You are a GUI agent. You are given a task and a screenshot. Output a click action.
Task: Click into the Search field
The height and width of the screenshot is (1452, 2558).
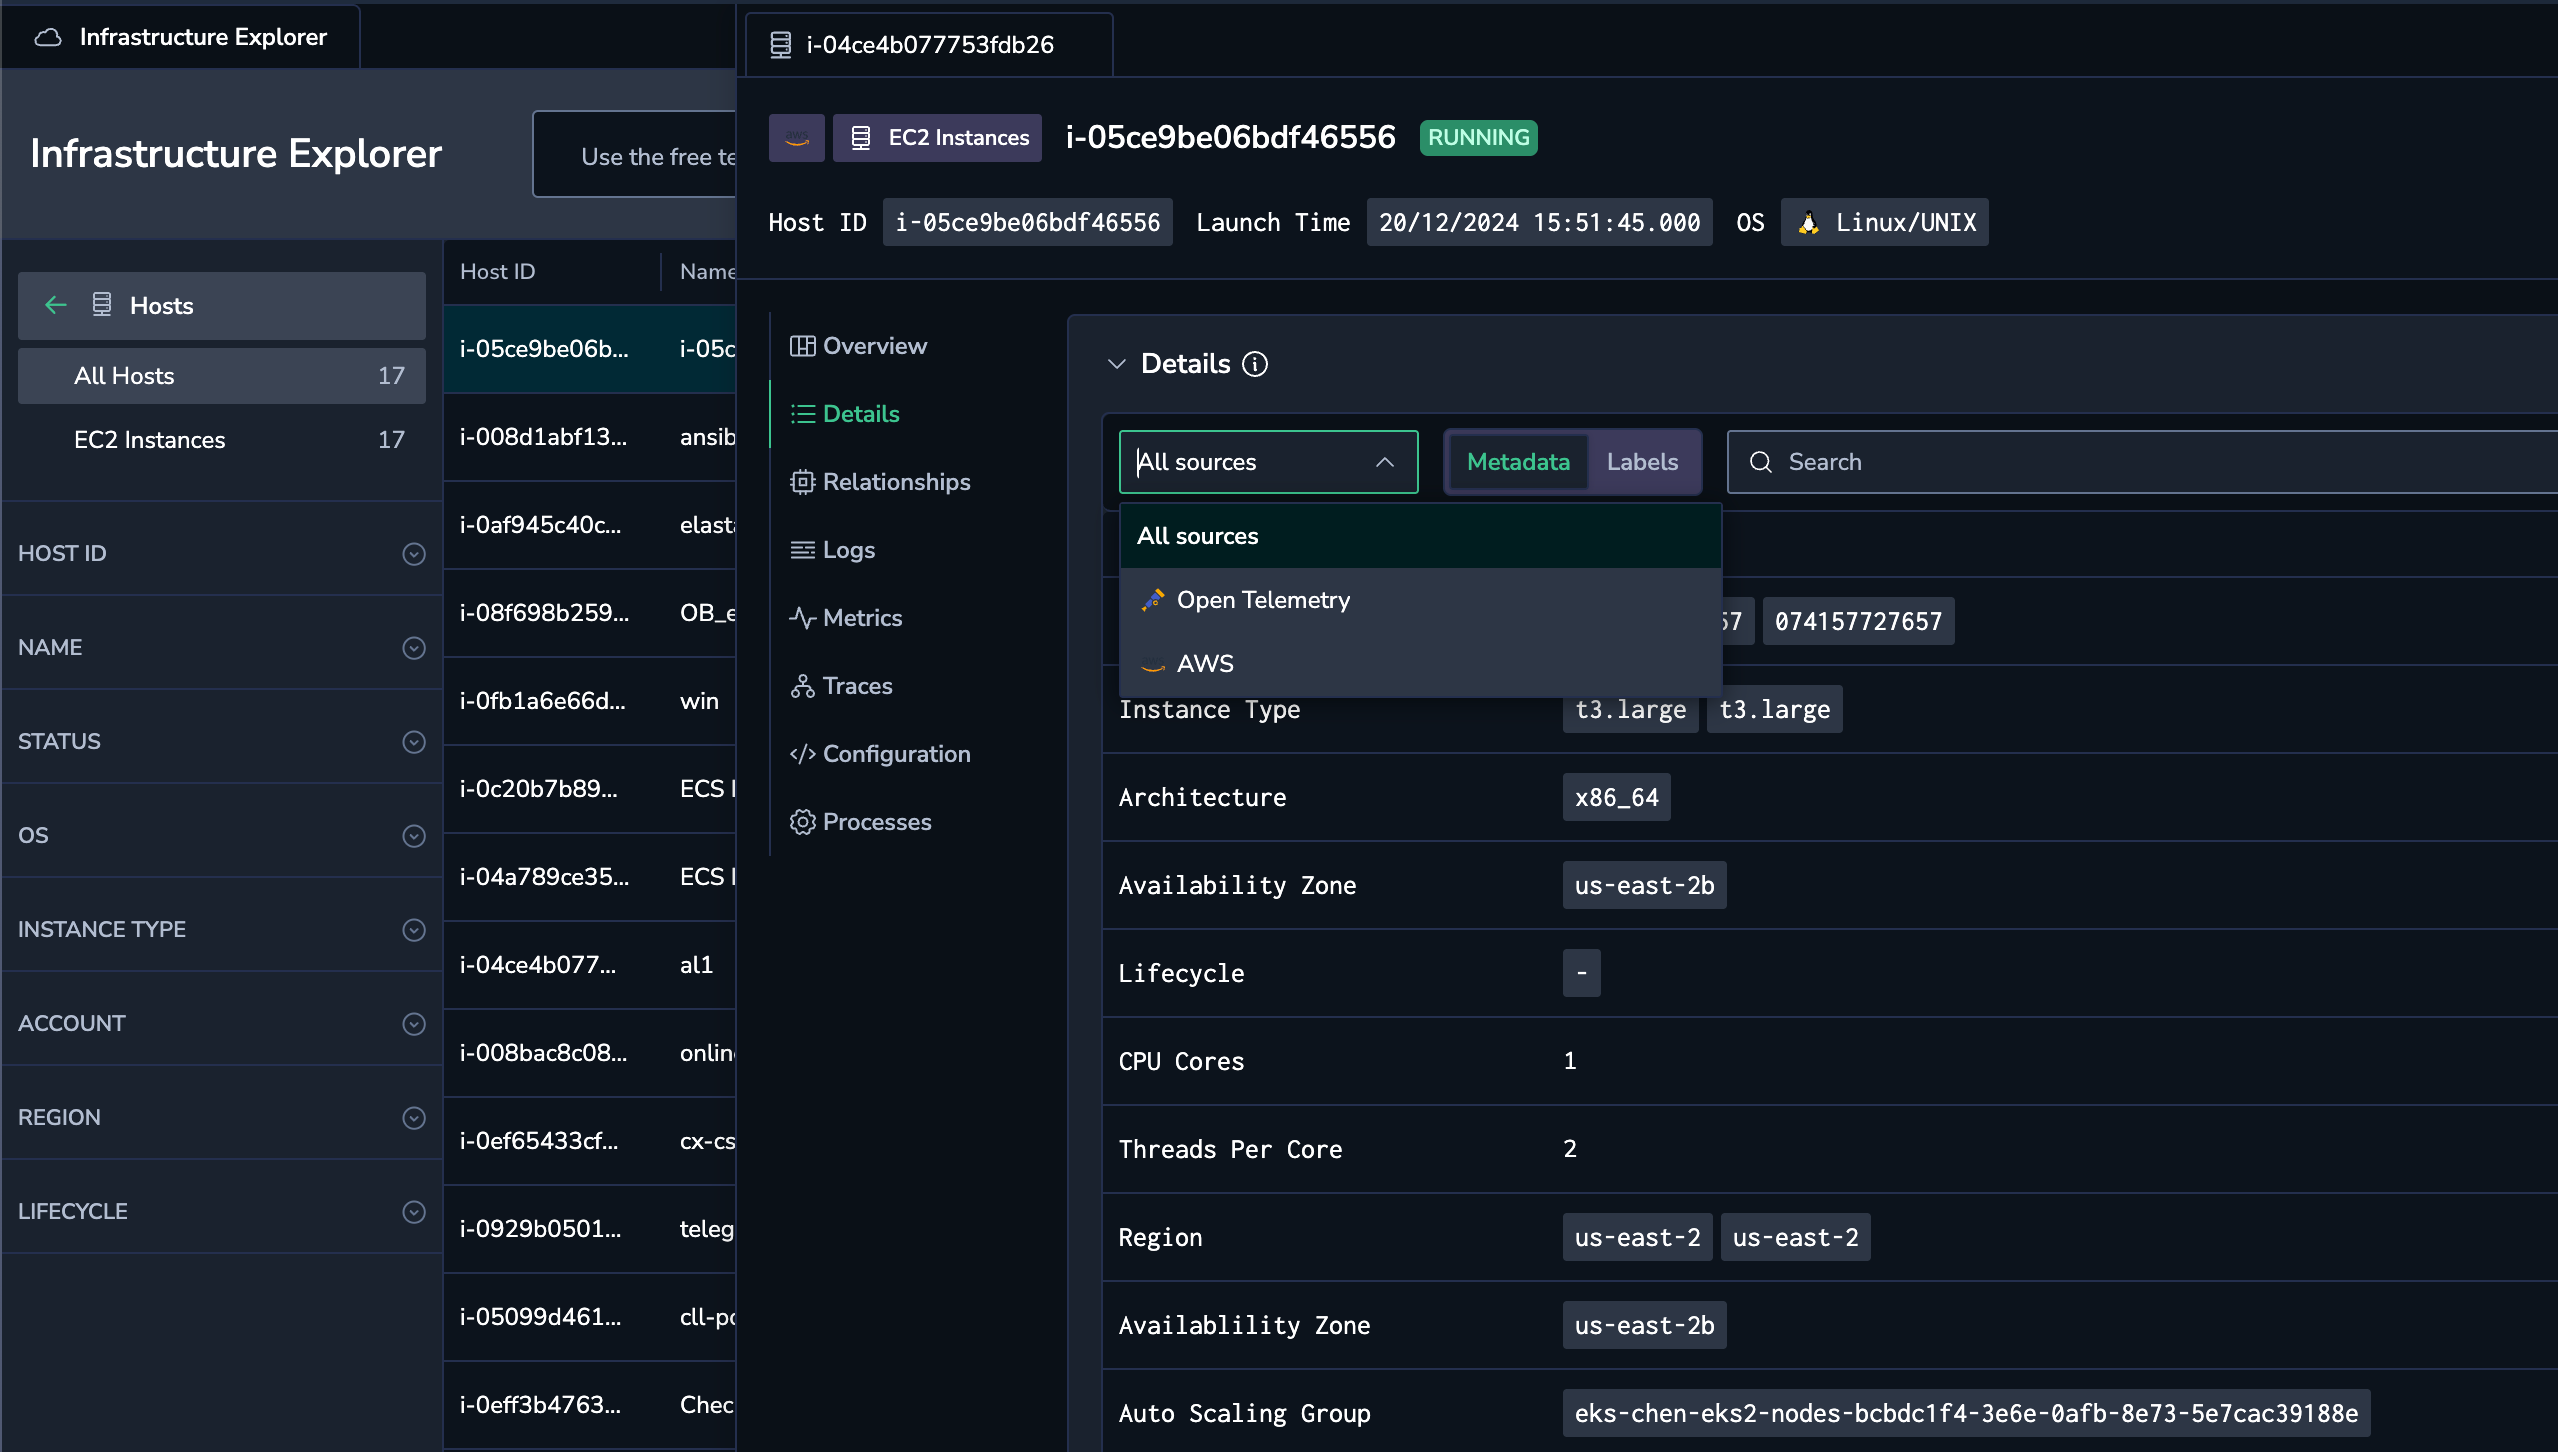[x=2142, y=462]
